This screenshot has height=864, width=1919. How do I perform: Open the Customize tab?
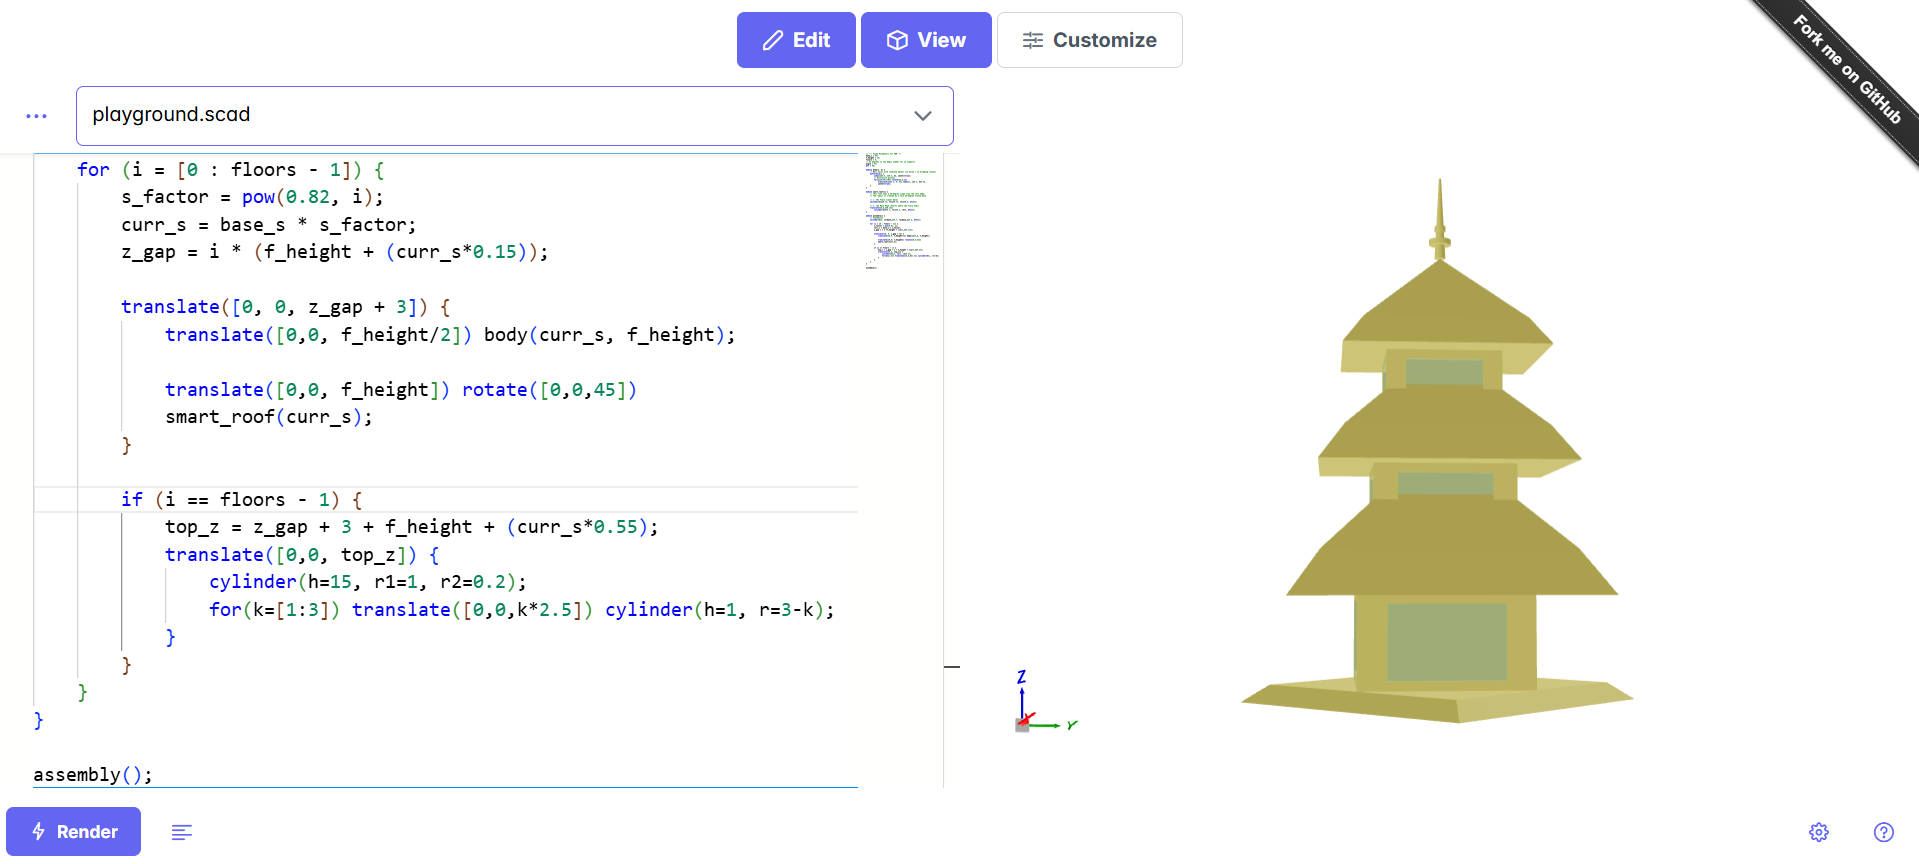coord(1089,40)
